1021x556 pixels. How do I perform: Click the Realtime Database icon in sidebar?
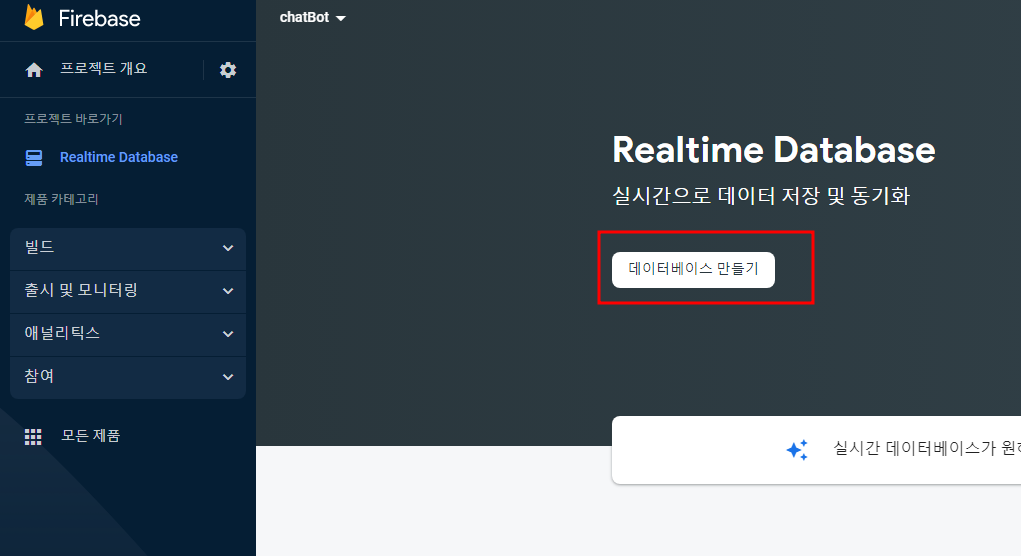pos(34,158)
